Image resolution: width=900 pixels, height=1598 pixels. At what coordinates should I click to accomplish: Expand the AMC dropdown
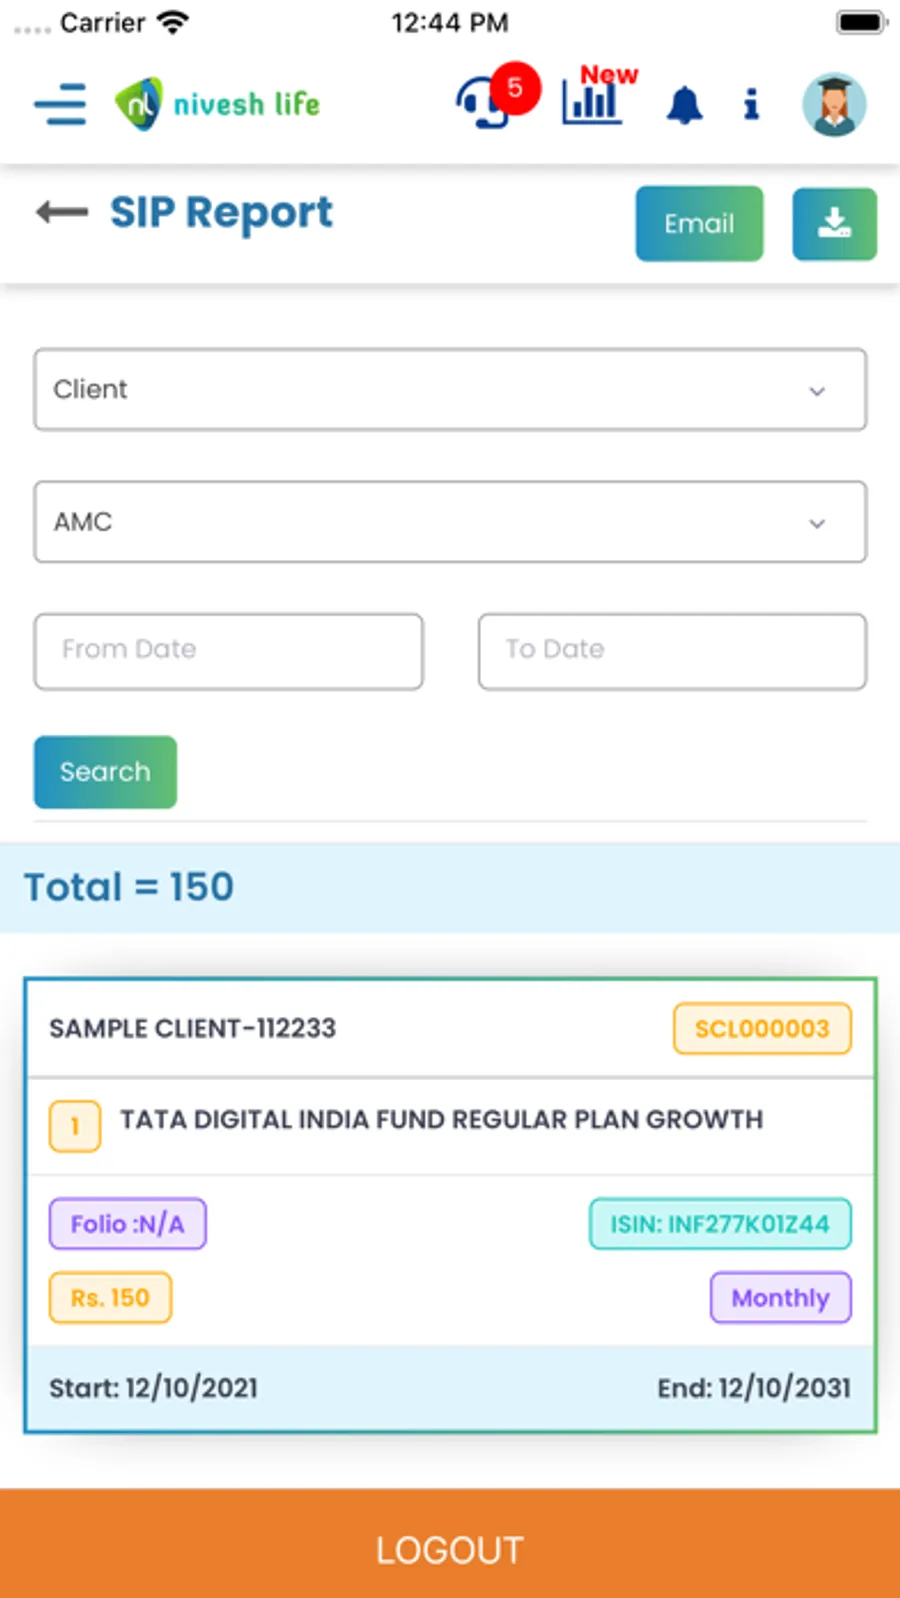click(450, 522)
